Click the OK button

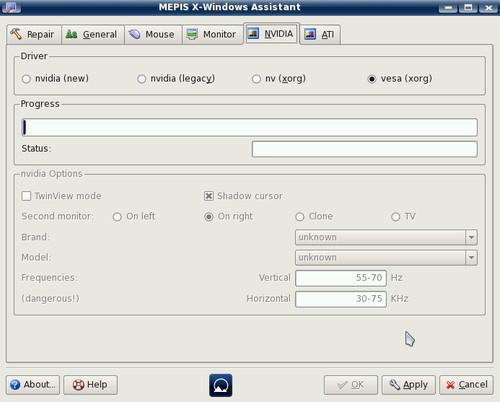[351, 385]
